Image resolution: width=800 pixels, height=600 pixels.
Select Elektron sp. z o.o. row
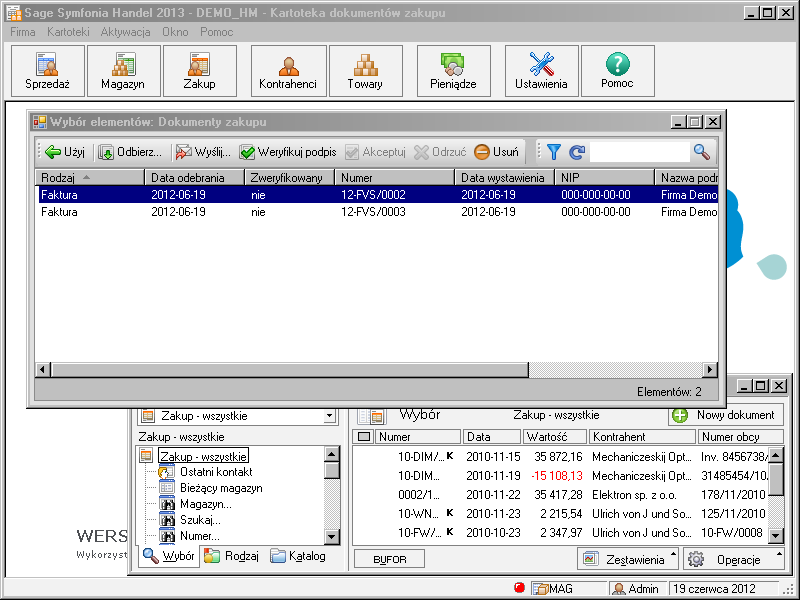560,495
